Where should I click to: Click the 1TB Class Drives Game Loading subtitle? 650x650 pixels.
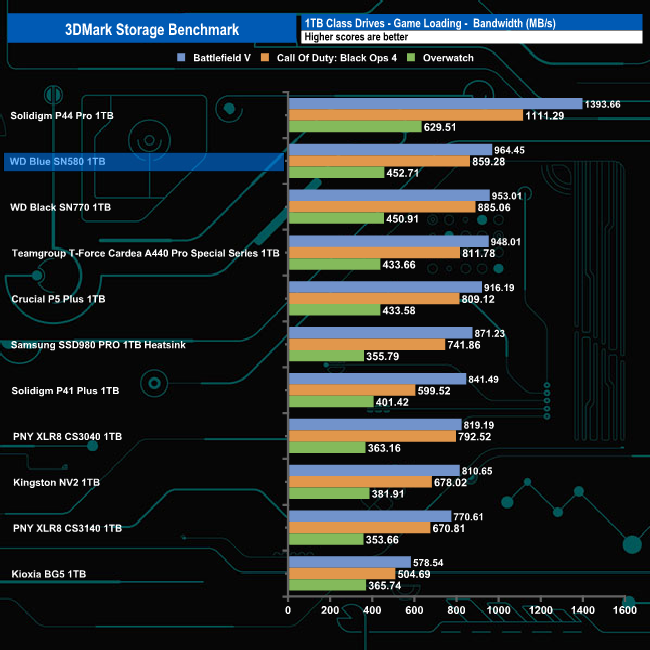pos(430,23)
